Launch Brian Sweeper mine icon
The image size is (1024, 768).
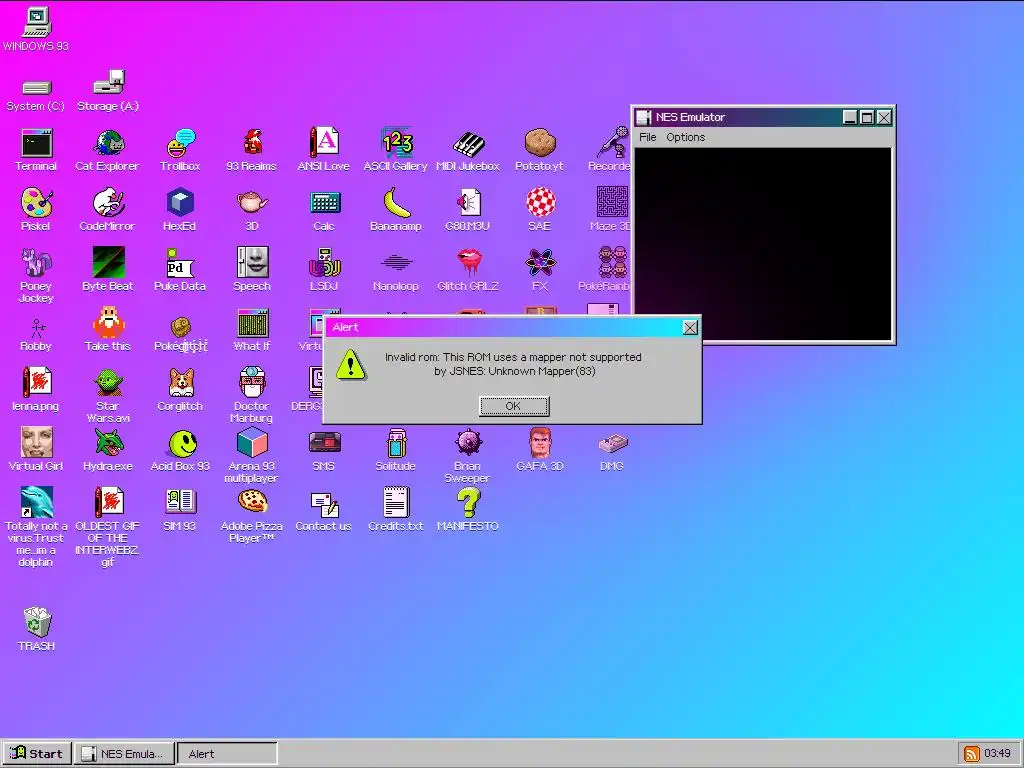468,442
